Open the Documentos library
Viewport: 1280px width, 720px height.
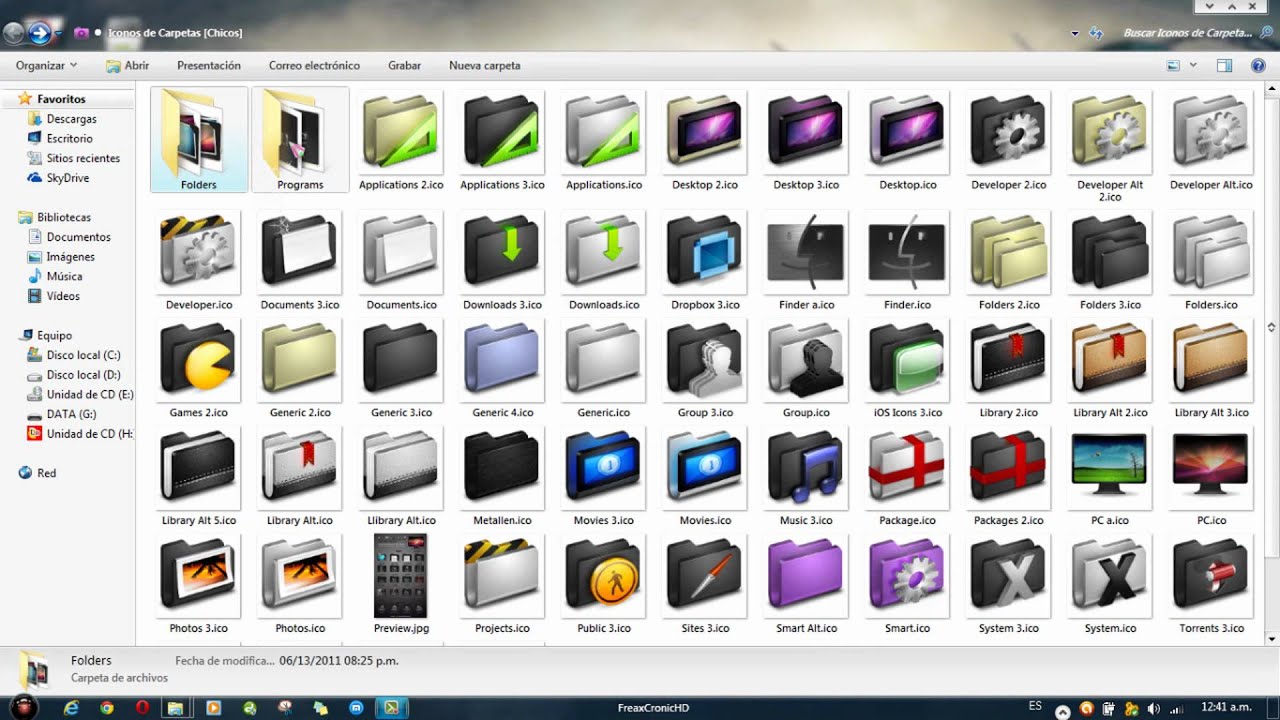click(x=78, y=237)
